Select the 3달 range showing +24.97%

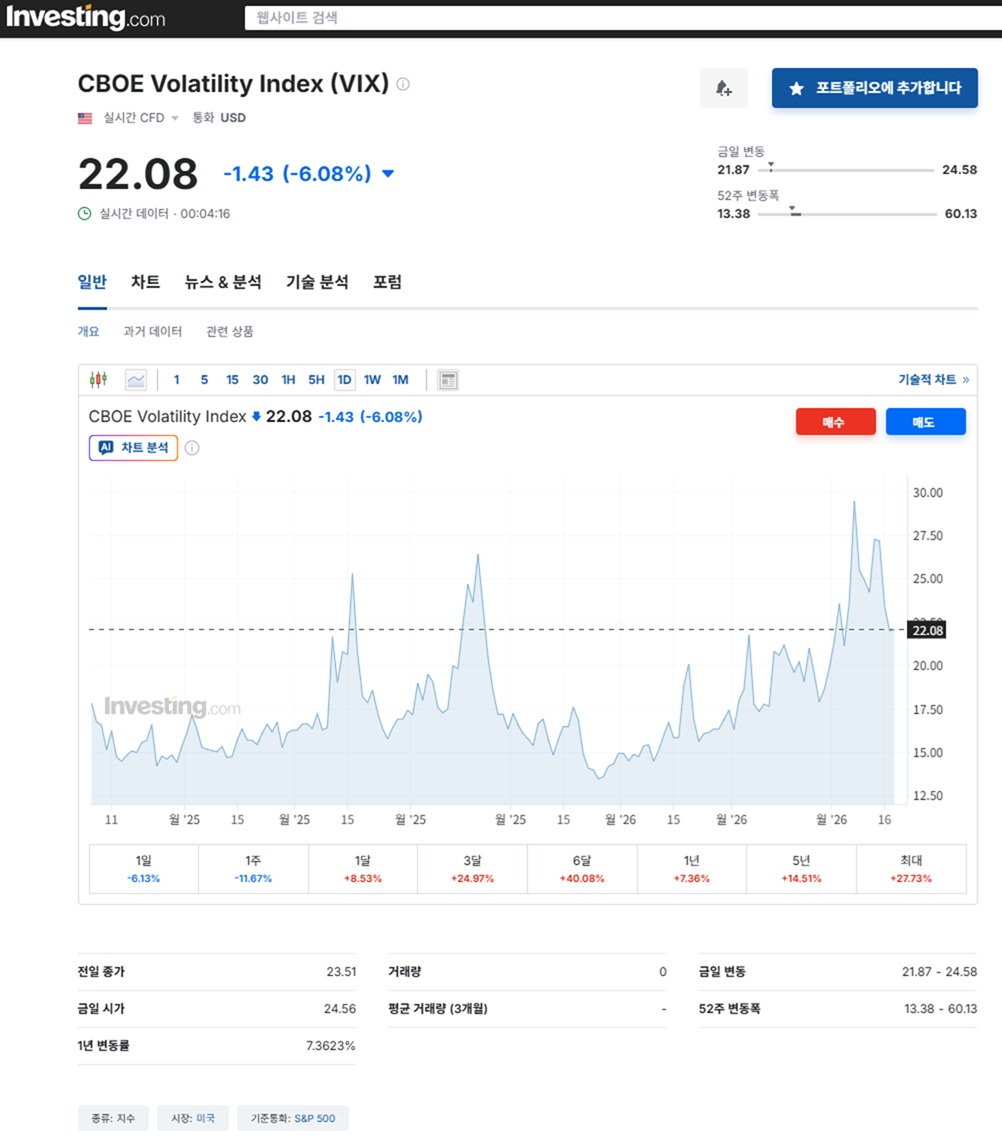(x=473, y=869)
